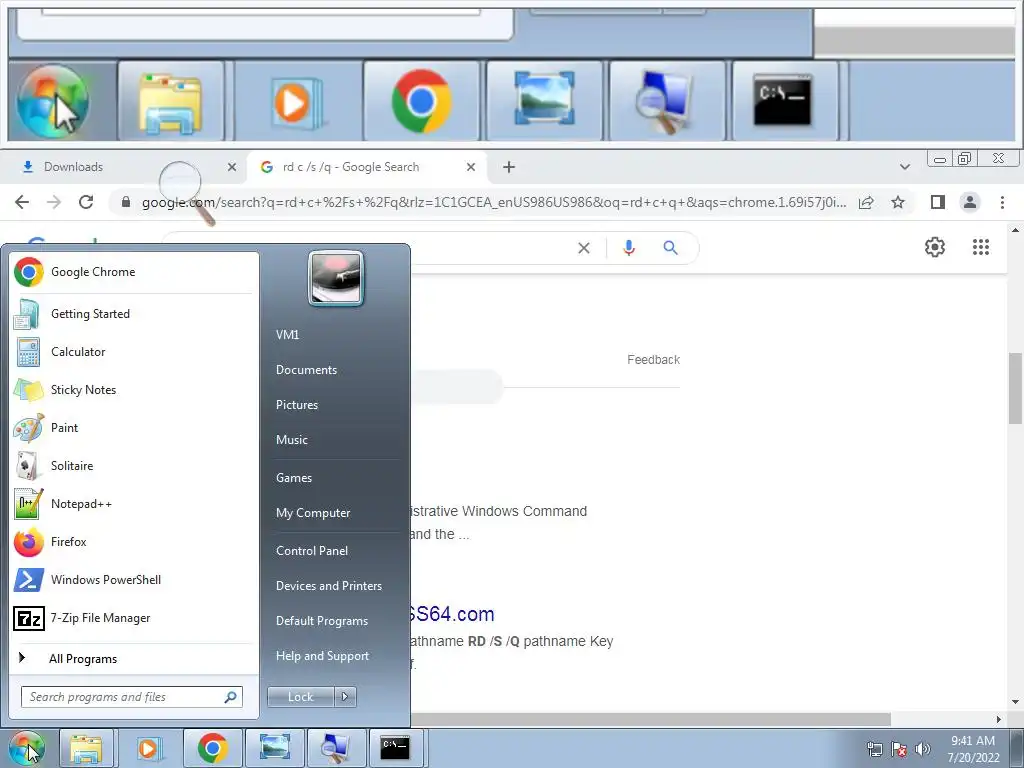Open volume control in system tray
Image resolution: width=1024 pixels, height=768 pixels.
click(x=923, y=749)
